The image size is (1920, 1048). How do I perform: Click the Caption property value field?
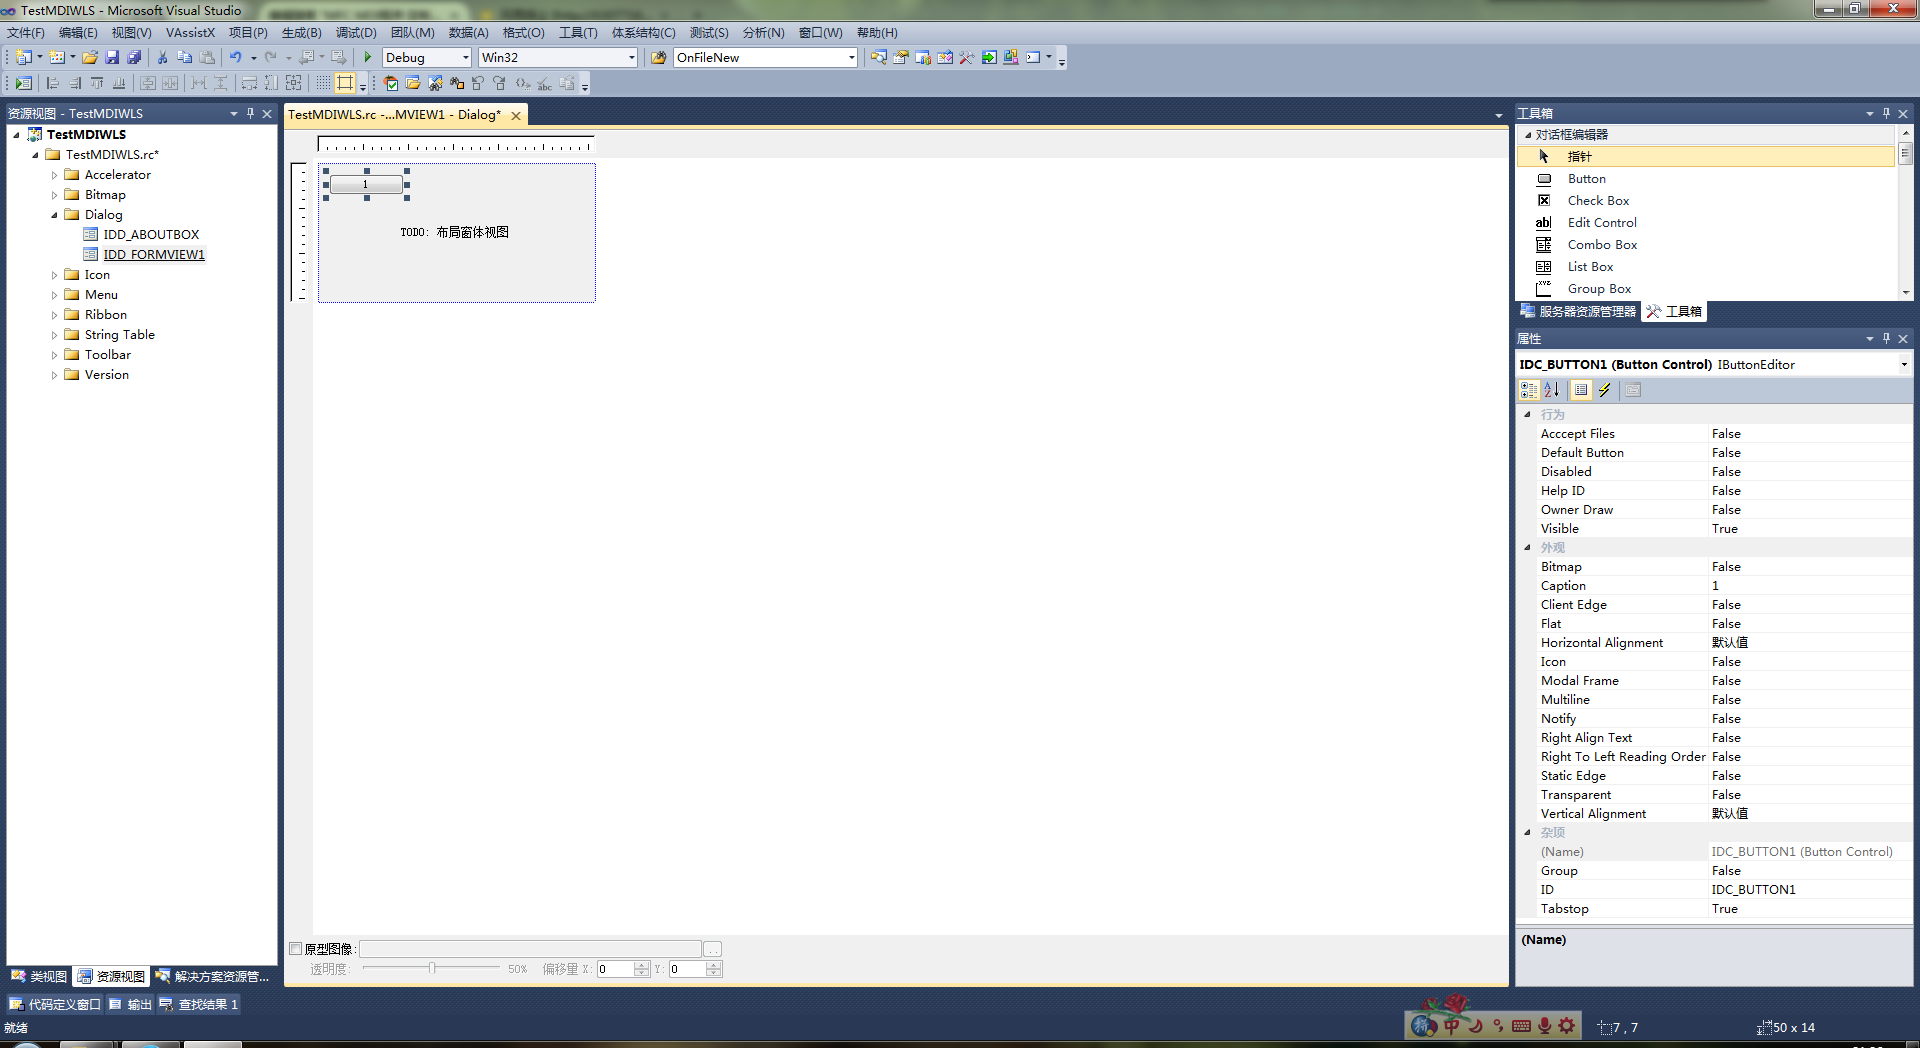coord(1810,586)
